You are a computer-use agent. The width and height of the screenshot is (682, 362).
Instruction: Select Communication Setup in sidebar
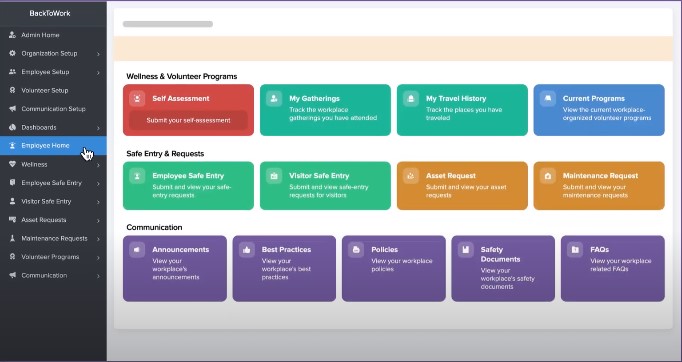pos(53,109)
